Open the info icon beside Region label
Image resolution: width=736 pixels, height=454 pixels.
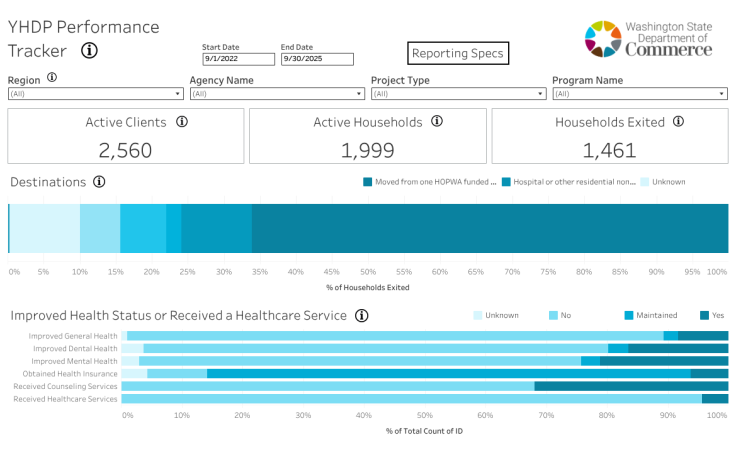point(52,77)
